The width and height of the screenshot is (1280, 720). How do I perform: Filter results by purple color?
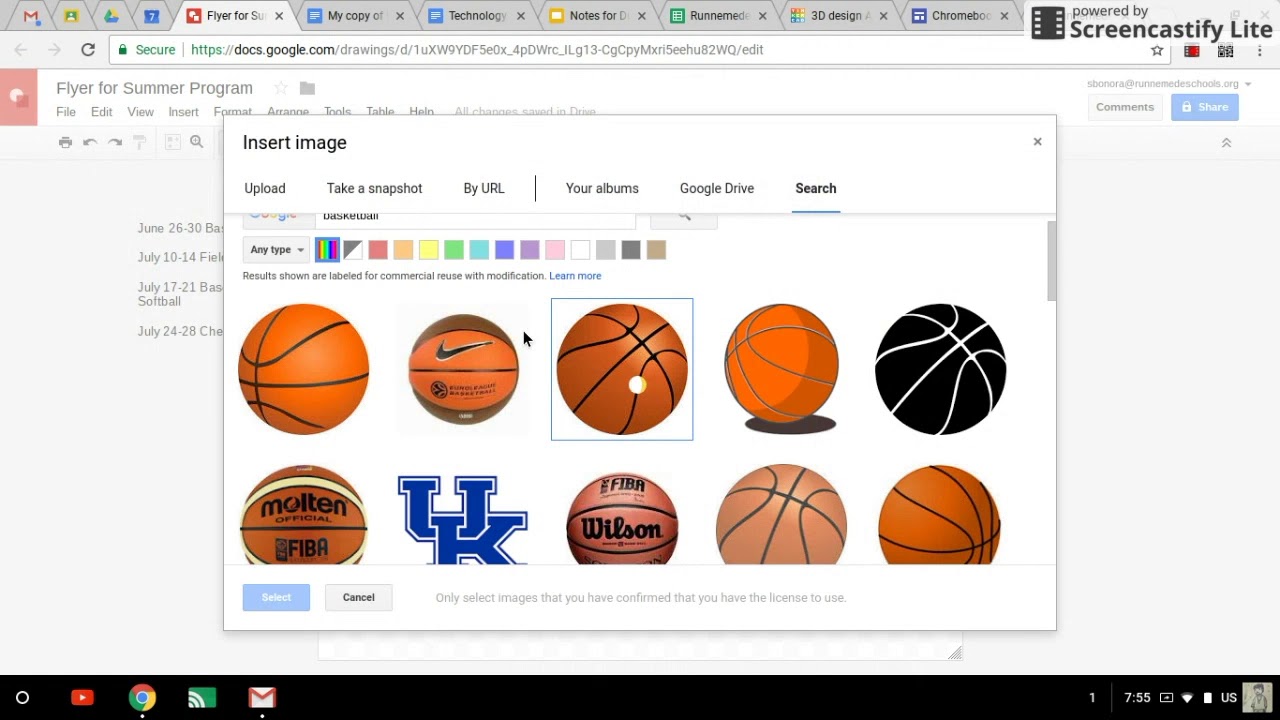(530, 250)
